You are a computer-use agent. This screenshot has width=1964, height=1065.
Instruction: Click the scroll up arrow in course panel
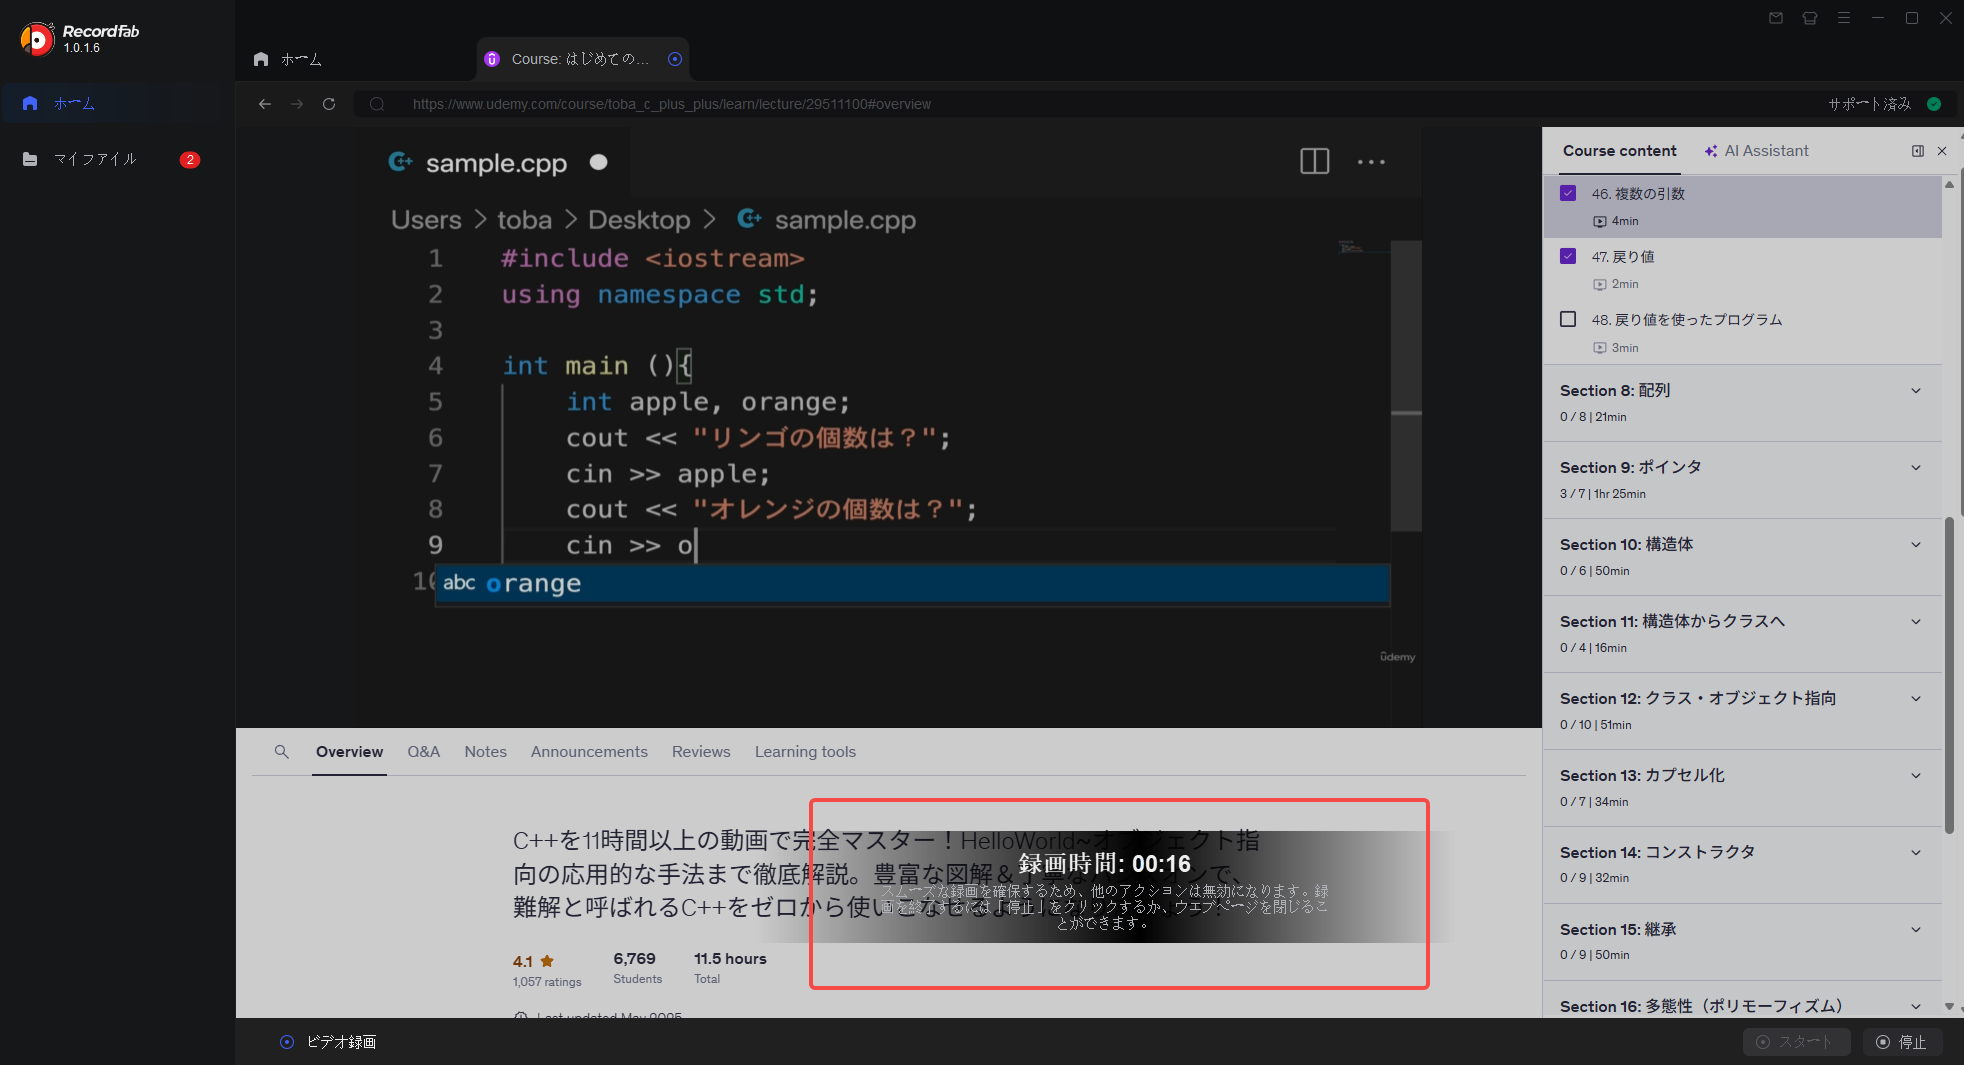click(x=1949, y=184)
